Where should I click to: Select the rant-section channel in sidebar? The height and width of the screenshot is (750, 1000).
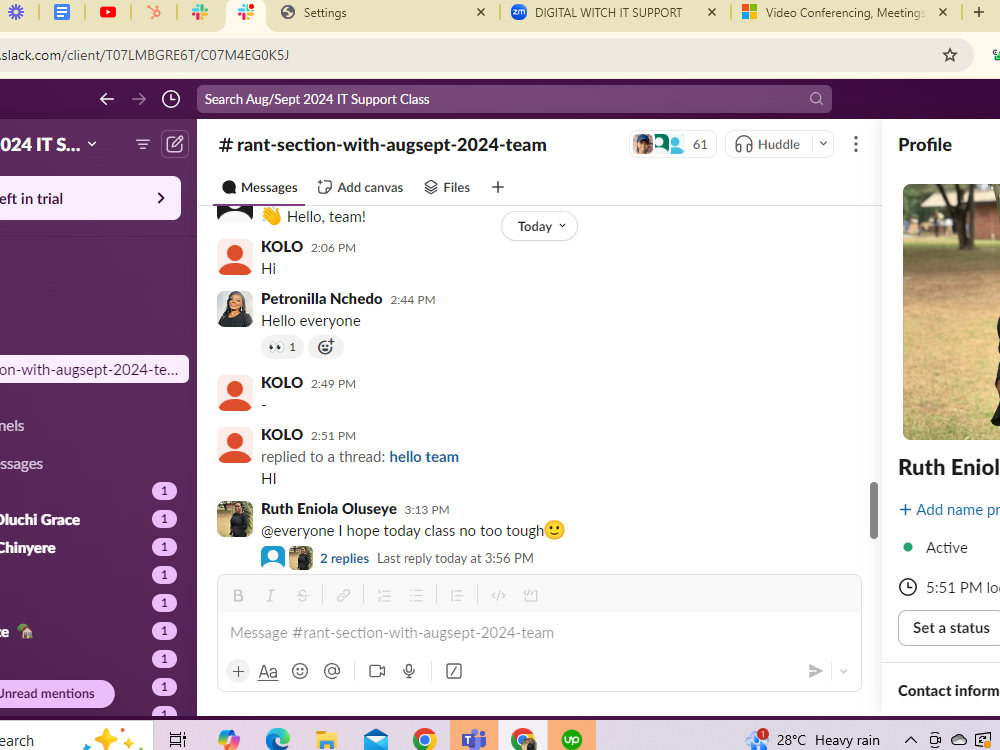click(x=93, y=369)
